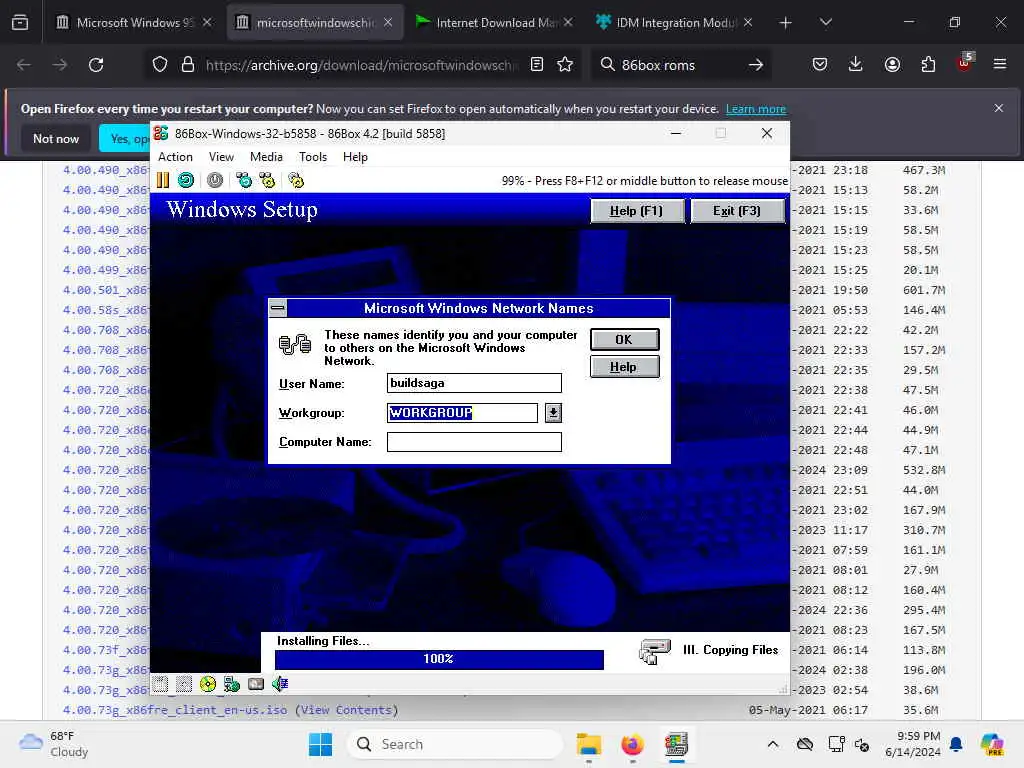Open 86Box settings gear toolbar icon
The width and height of the screenshot is (1024, 768).
296,180
